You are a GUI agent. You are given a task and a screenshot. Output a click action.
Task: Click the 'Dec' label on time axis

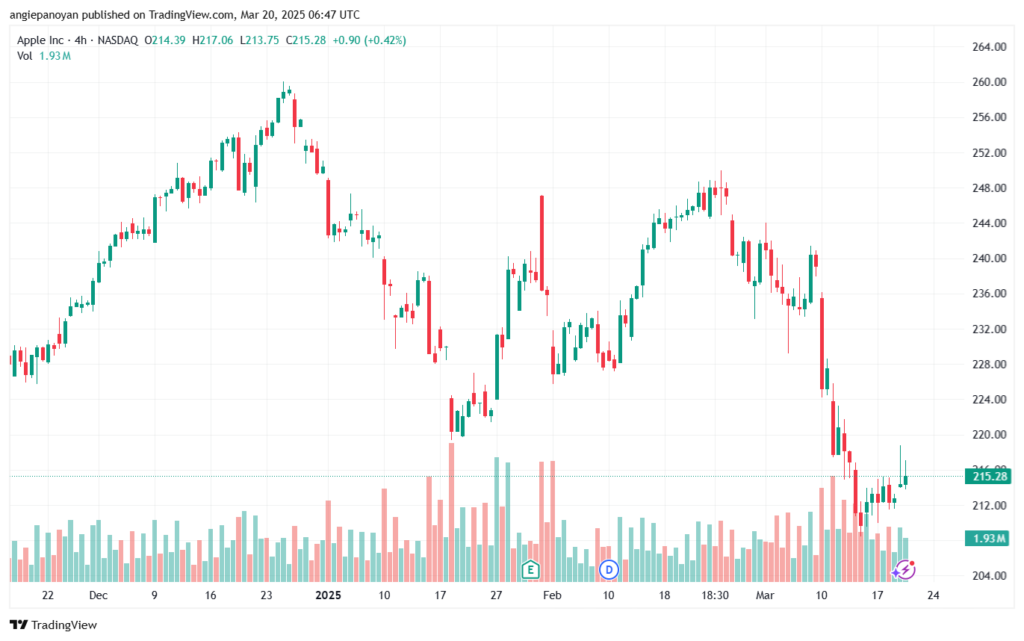tap(98, 595)
